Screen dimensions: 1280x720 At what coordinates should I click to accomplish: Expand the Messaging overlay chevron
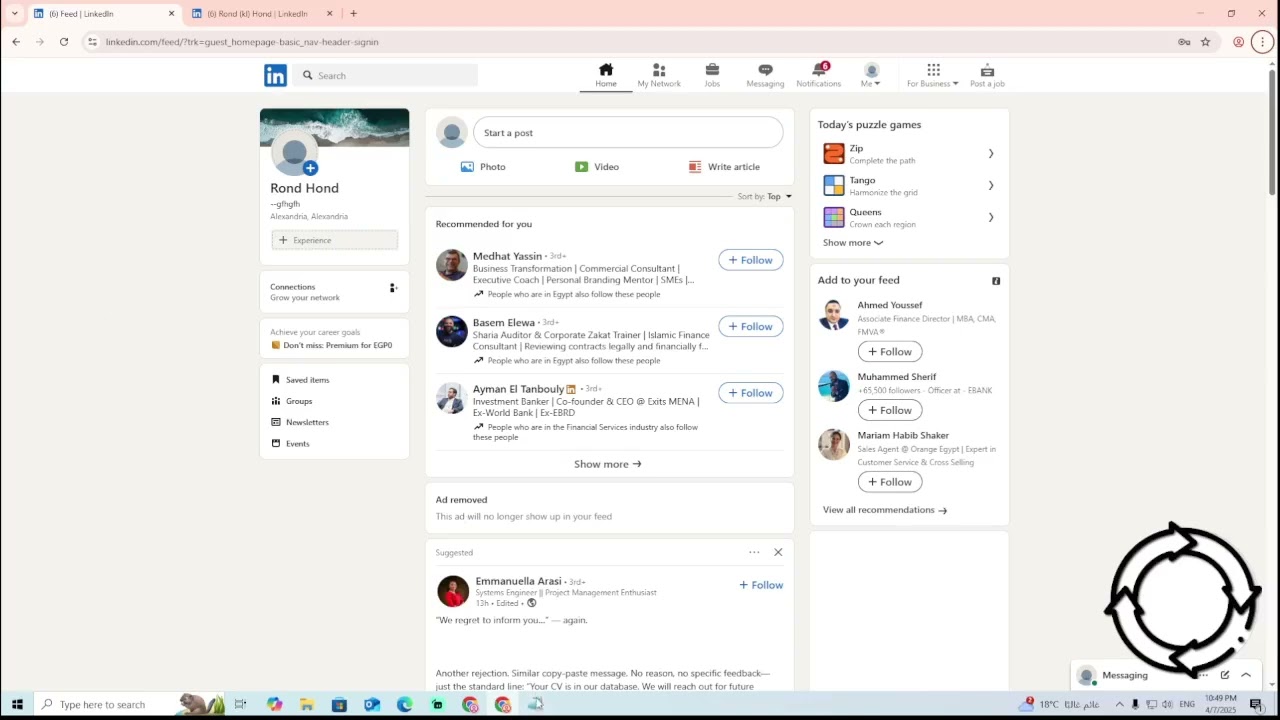[1246, 675]
